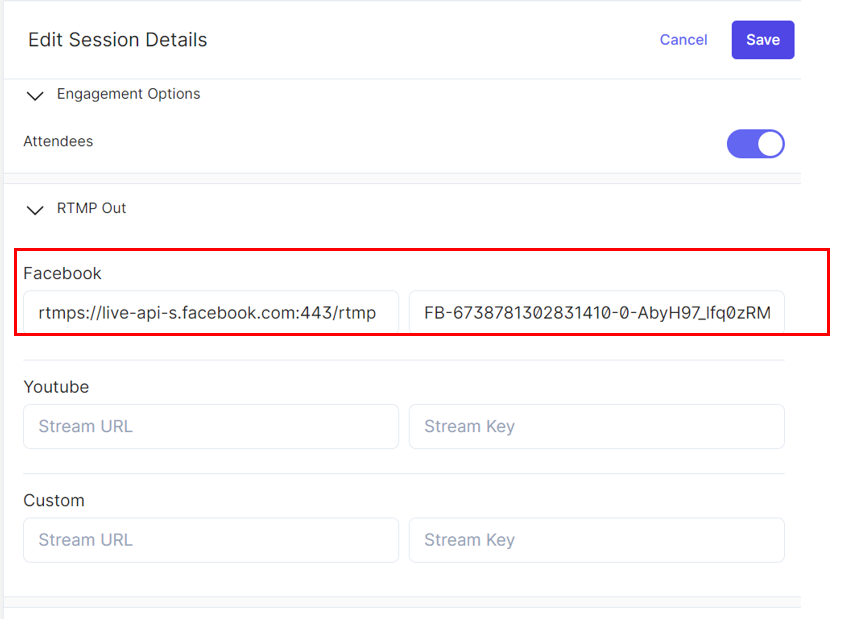Click the Youtube Stream URL field
The height and width of the screenshot is (636, 853).
tap(210, 426)
